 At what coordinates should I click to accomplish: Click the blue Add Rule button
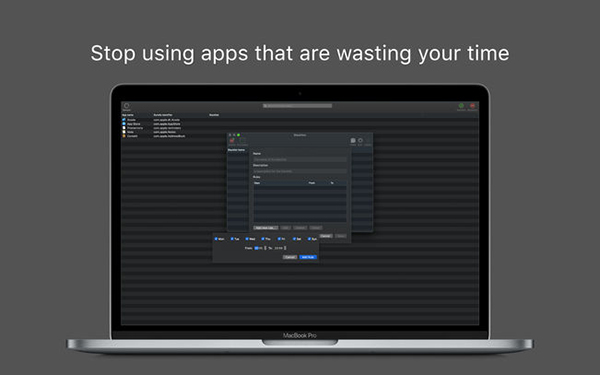[308, 257]
